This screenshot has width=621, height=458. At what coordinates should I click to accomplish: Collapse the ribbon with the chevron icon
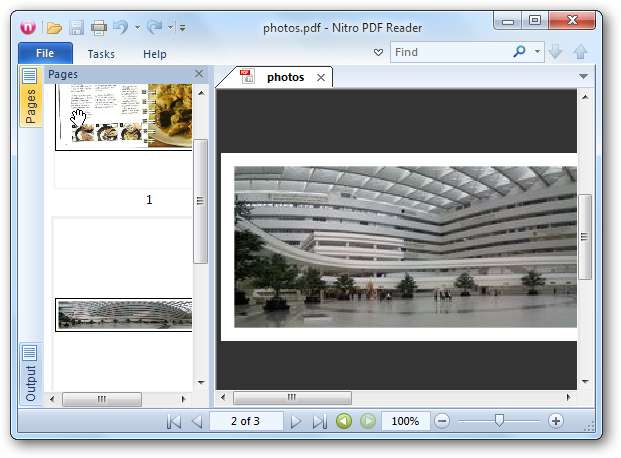pyautogui.click(x=378, y=52)
